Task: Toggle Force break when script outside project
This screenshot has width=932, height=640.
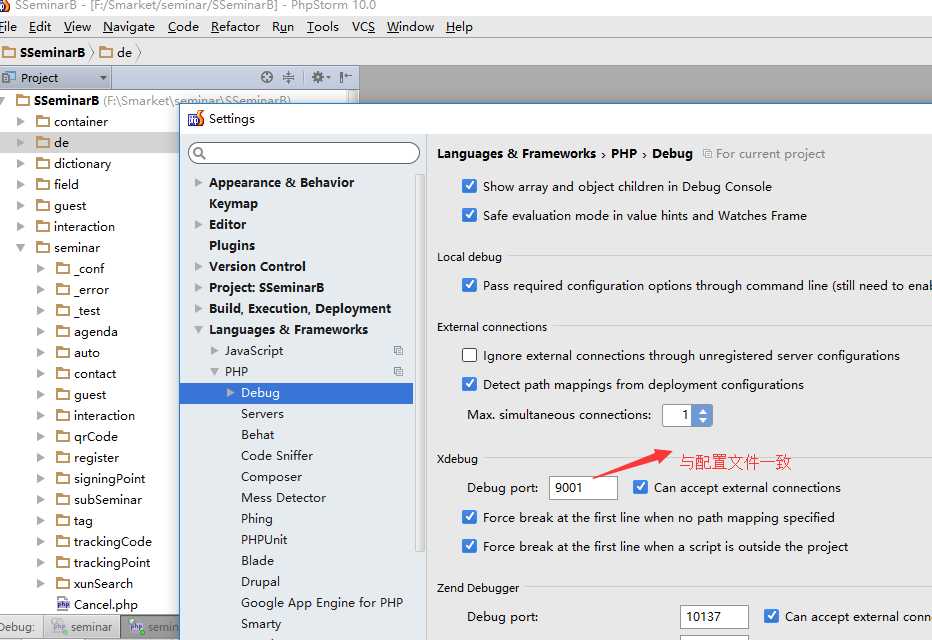Action: [469, 546]
